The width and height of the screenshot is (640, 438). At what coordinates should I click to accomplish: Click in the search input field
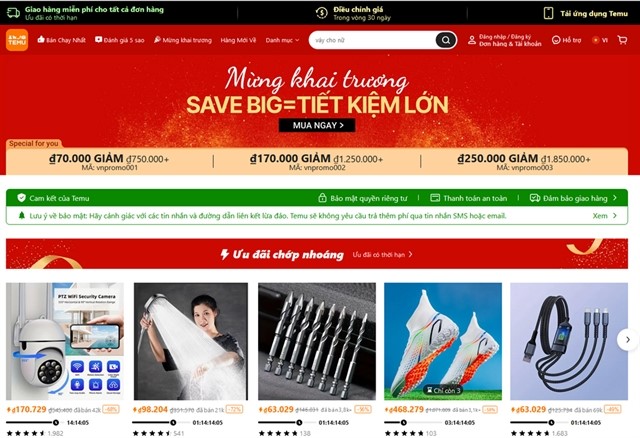click(x=373, y=40)
